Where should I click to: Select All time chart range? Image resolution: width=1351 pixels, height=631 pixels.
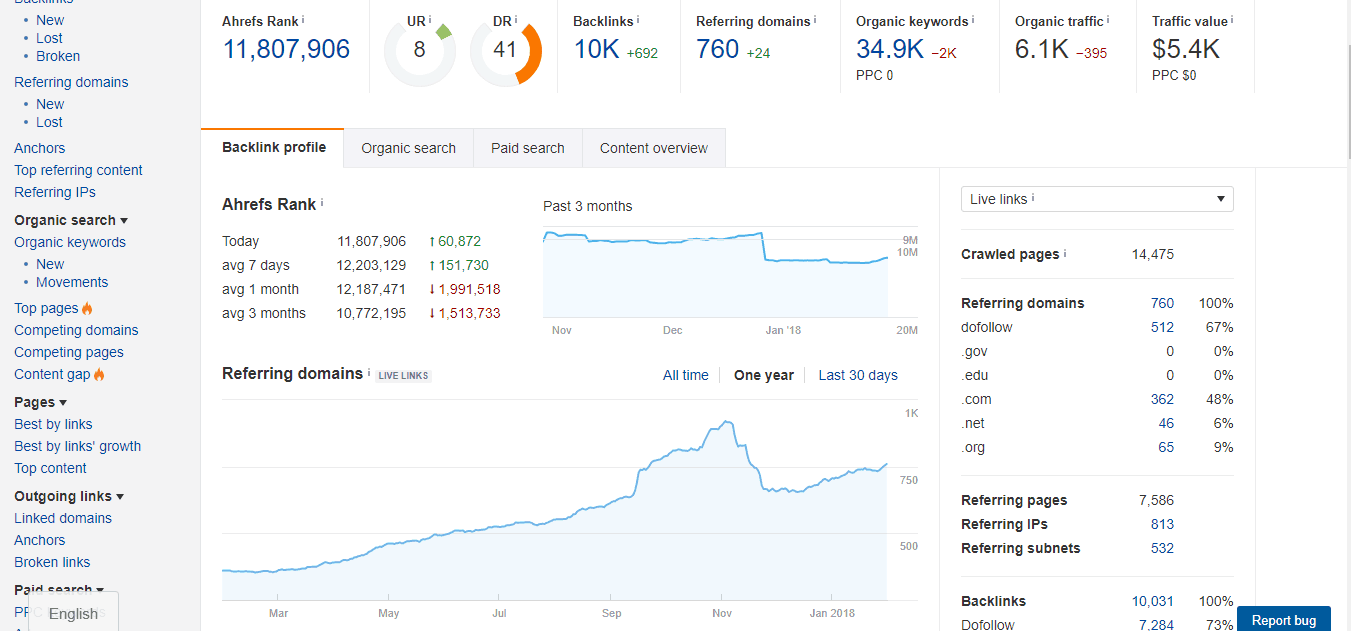(x=685, y=375)
